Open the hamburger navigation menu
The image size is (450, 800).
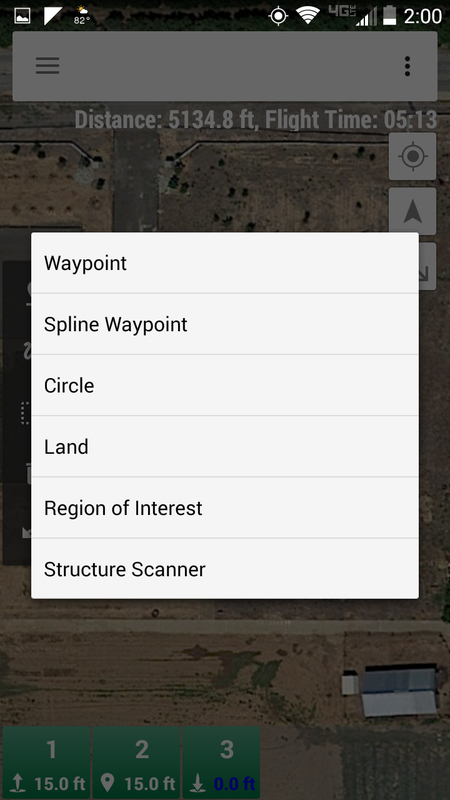click(x=47, y=66)
